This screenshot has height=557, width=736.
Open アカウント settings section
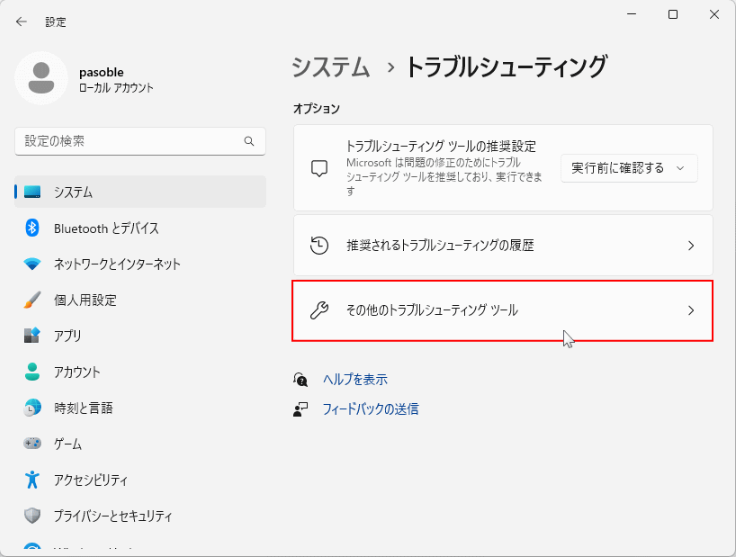(77, 372)
